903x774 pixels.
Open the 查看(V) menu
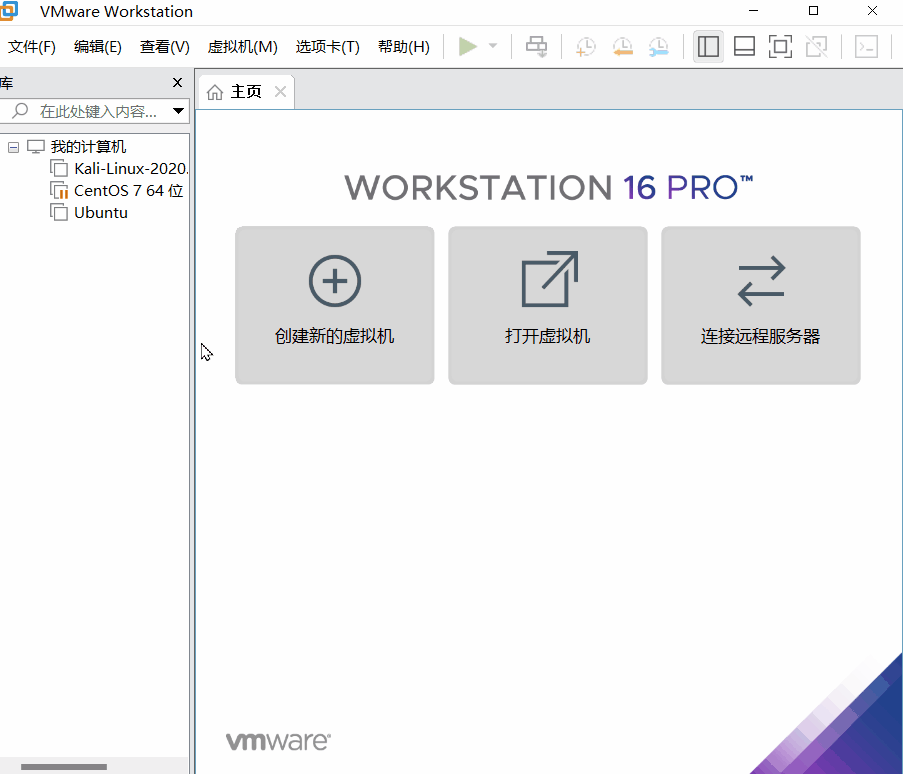click(x=165, y=46)
